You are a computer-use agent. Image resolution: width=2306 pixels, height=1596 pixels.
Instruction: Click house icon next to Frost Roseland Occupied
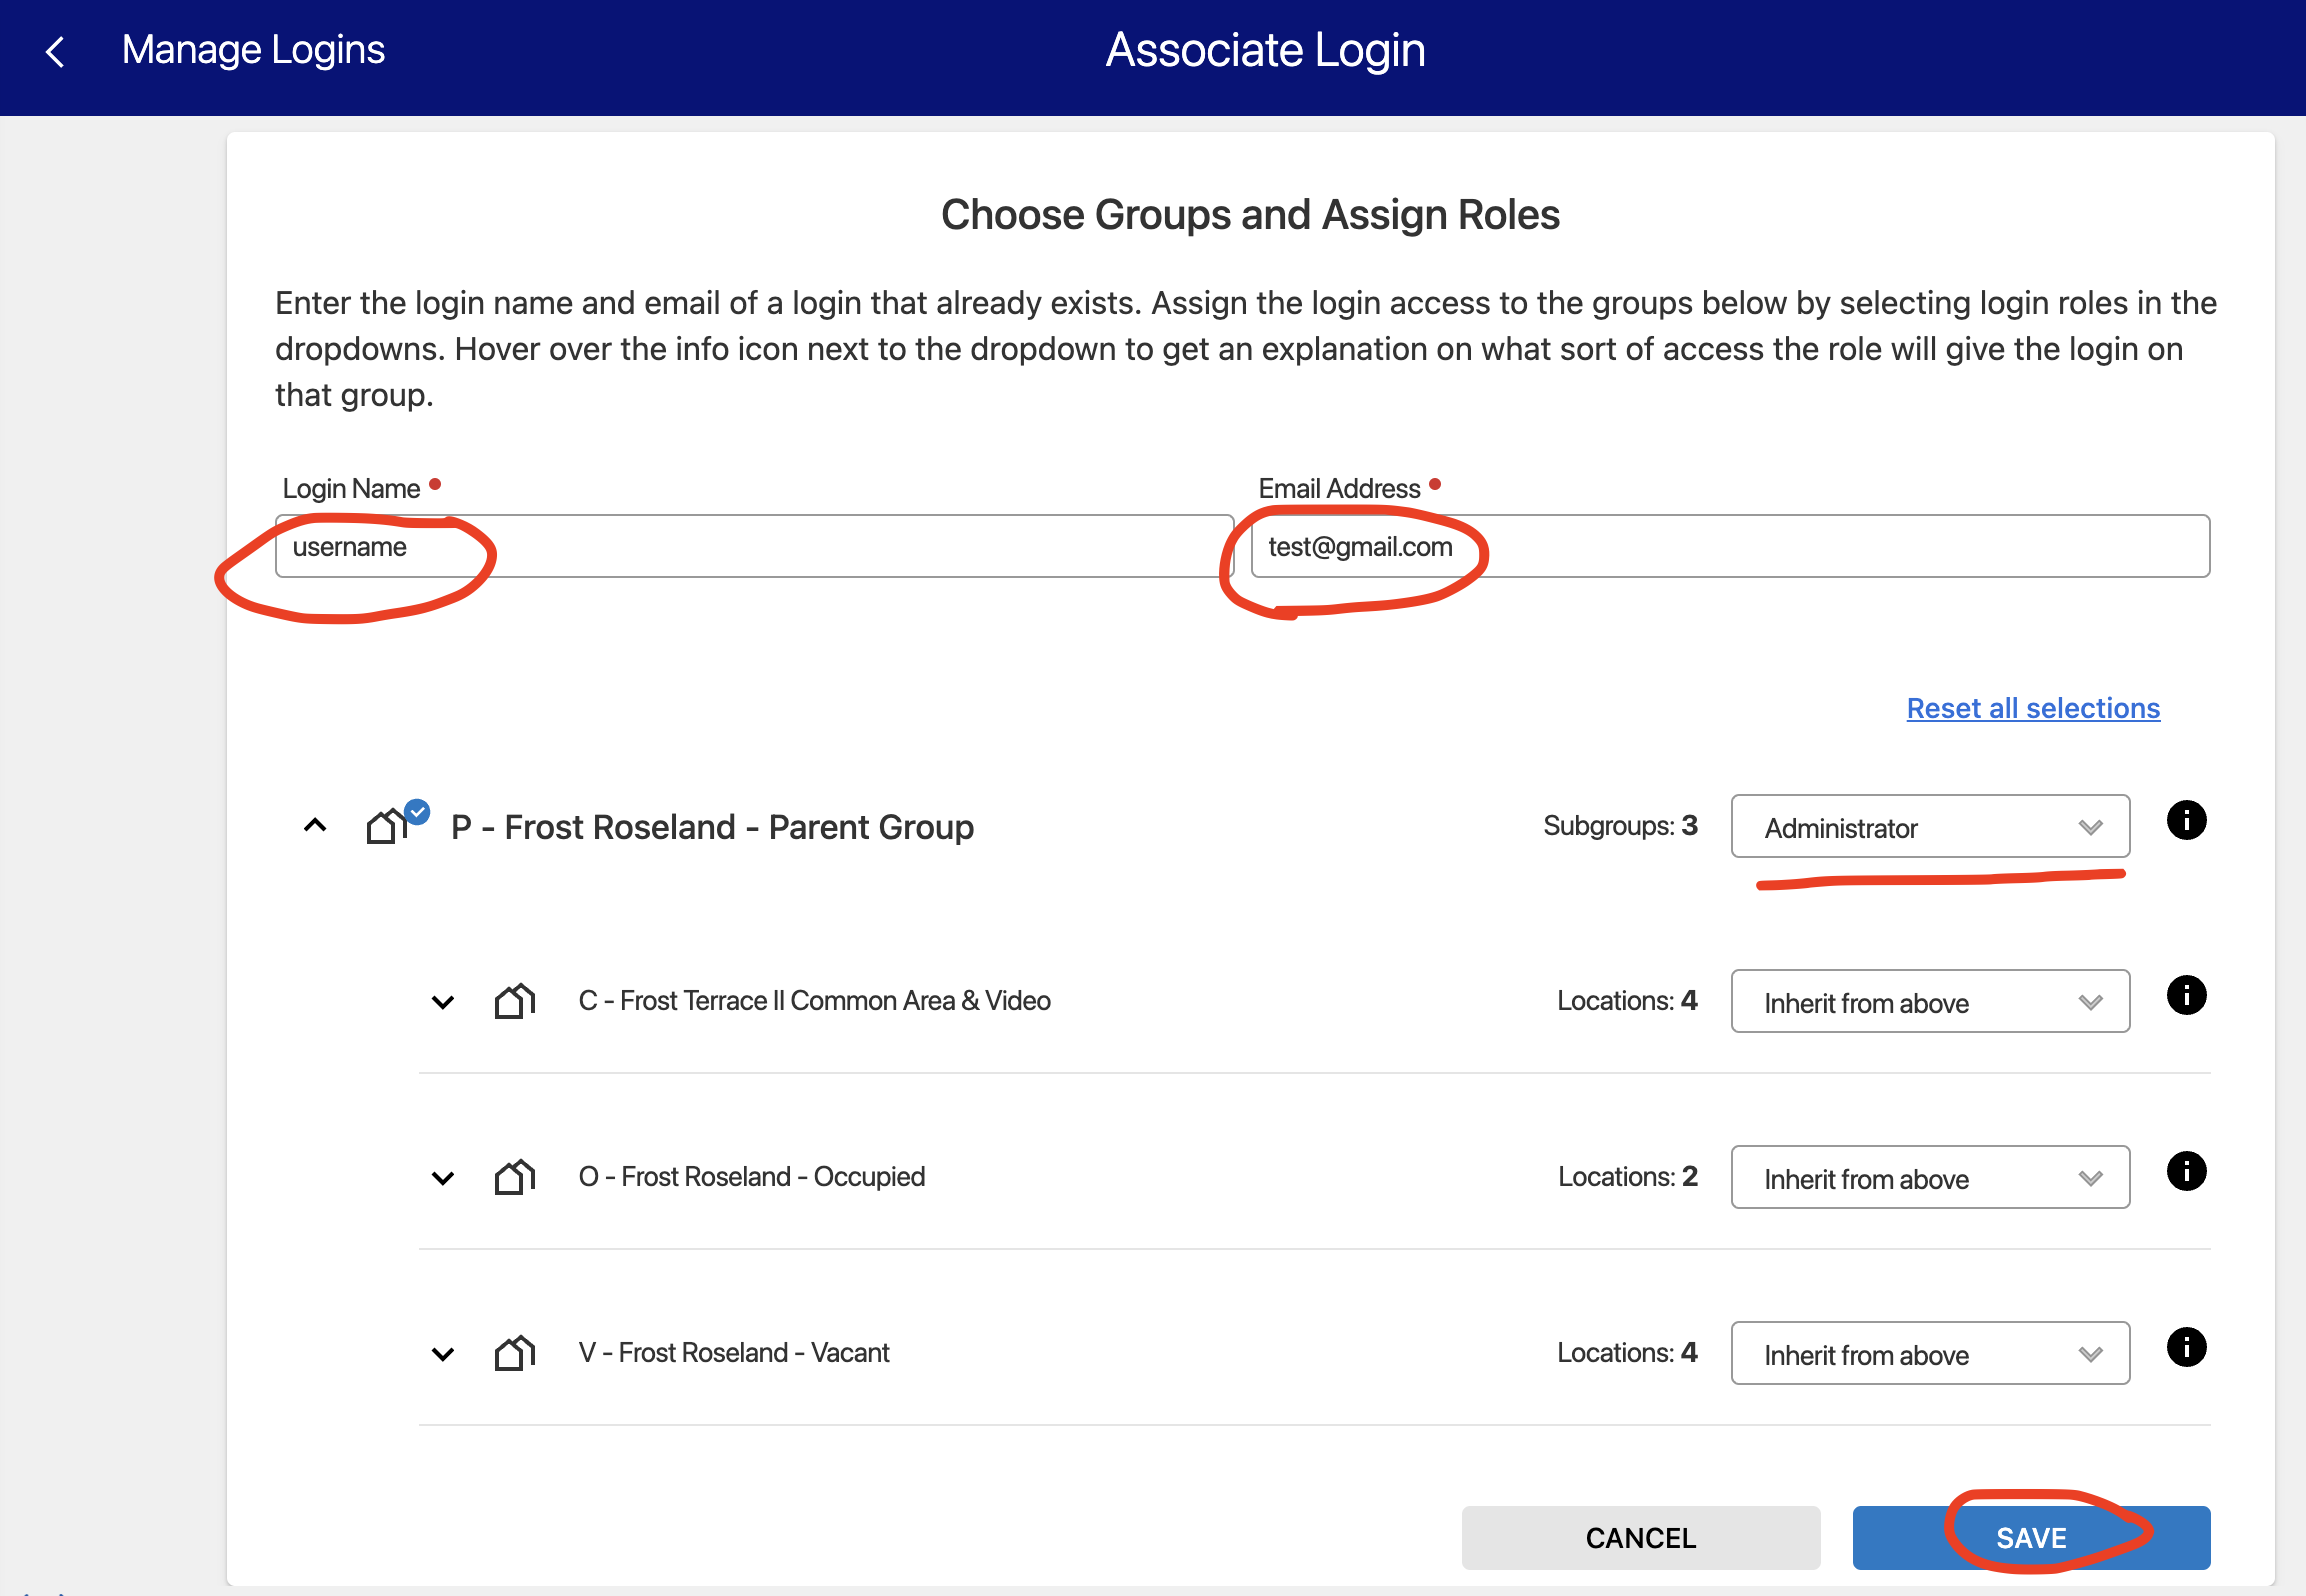point(515,1177)
